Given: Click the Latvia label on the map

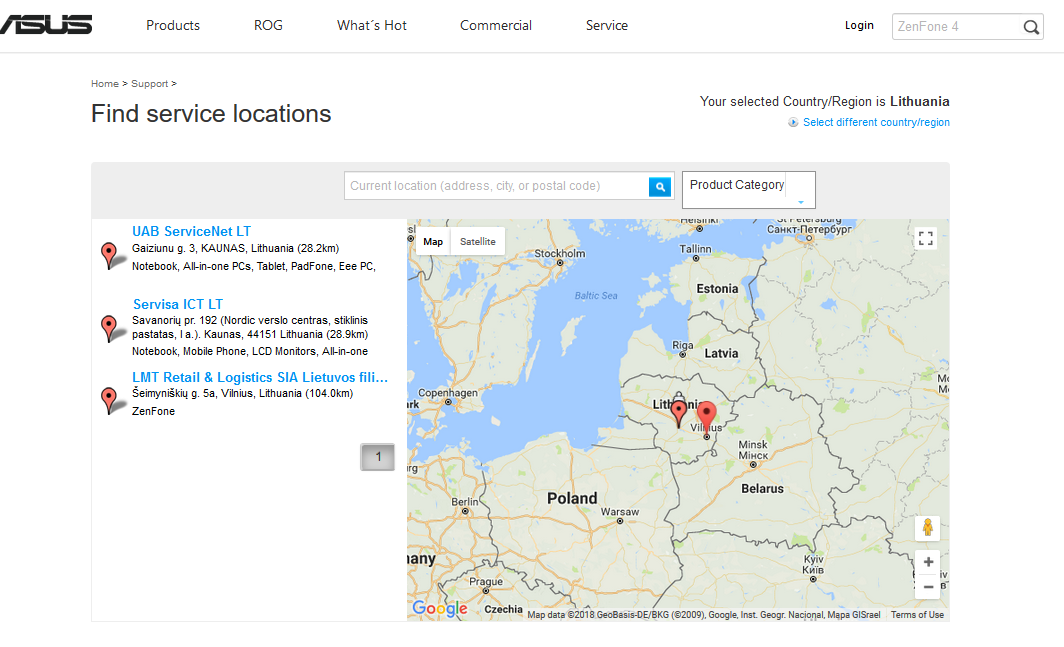Looking at the screenshot, I should (721, 354).
